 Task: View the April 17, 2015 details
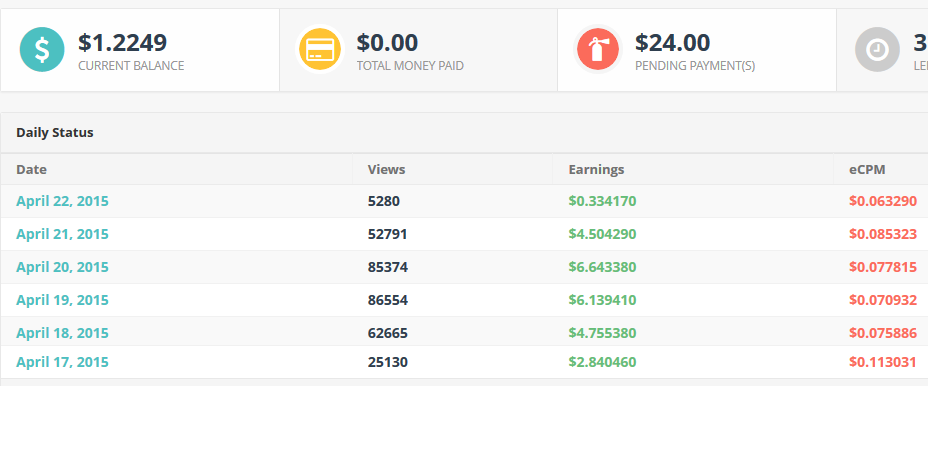pos(62,362)
